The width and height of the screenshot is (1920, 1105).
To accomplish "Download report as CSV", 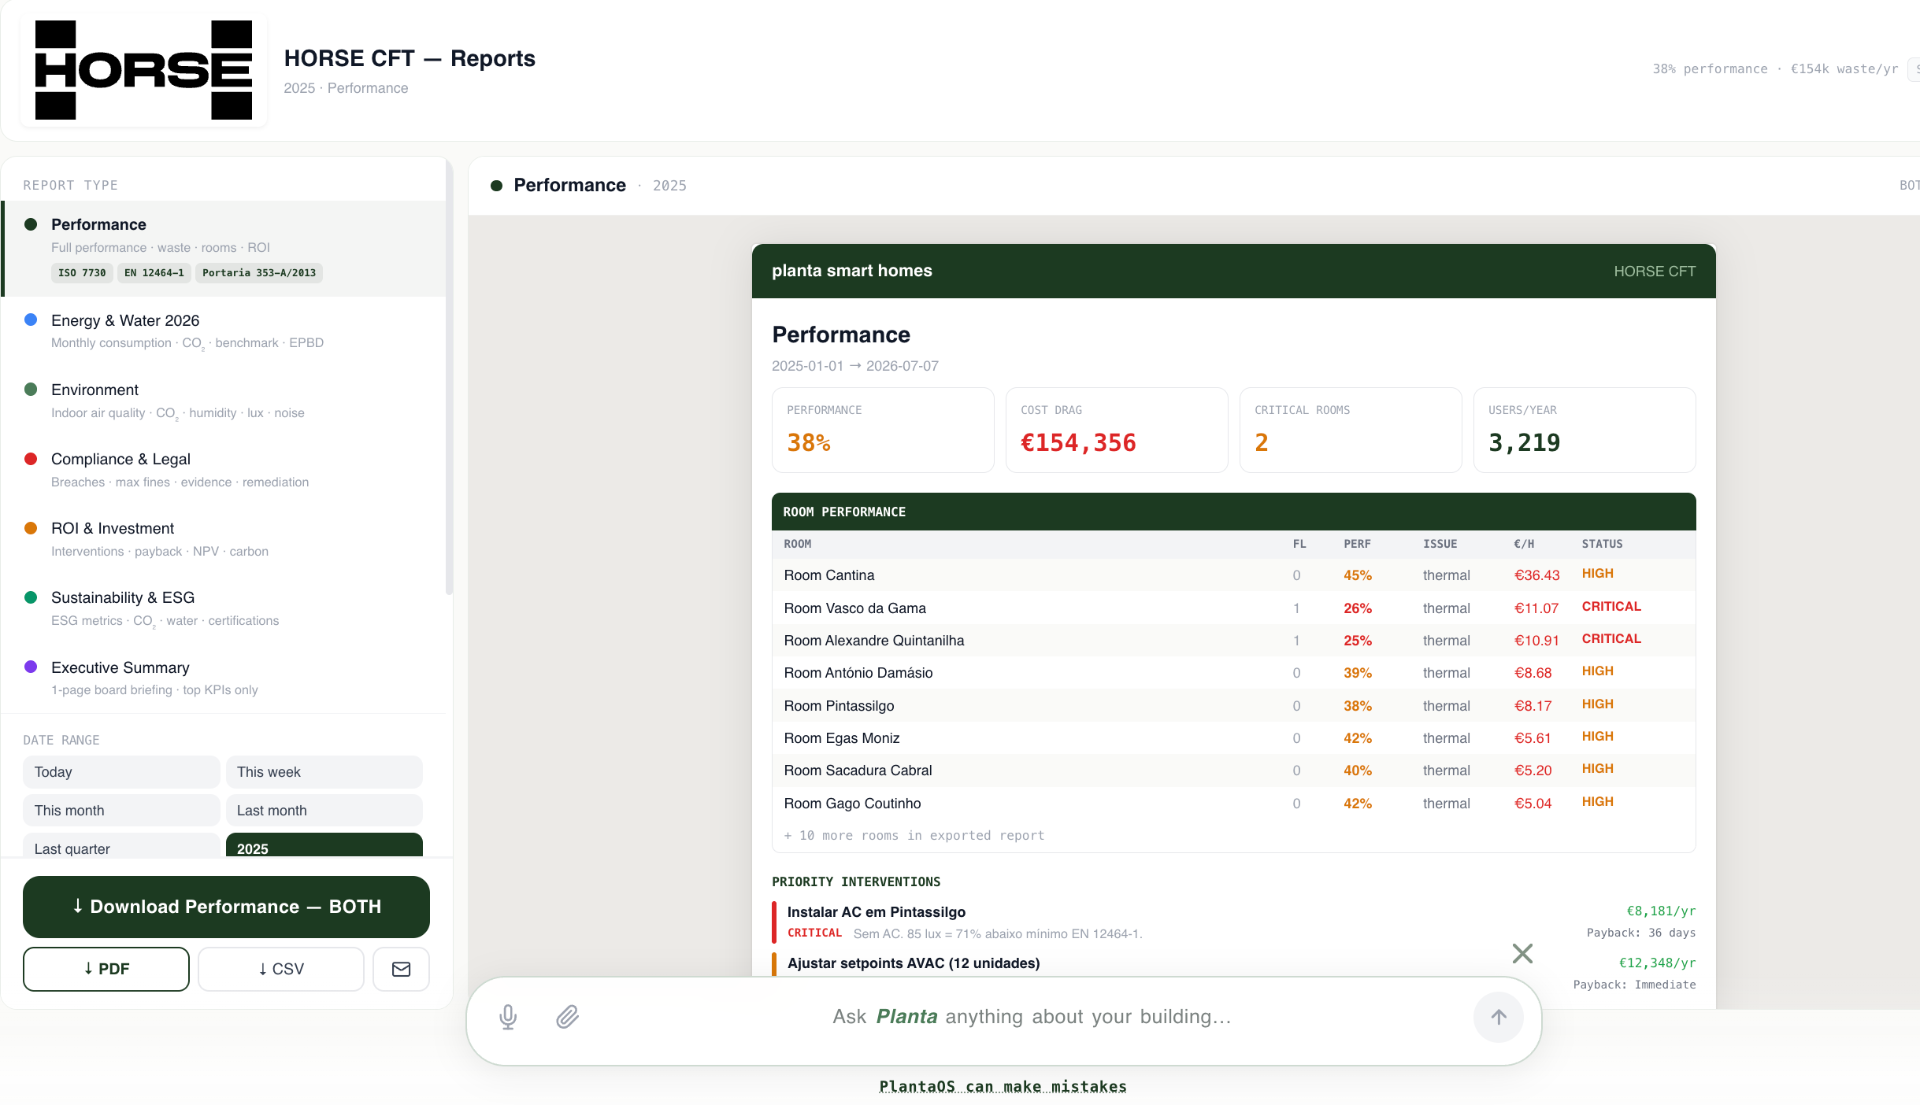I will 281,969.
